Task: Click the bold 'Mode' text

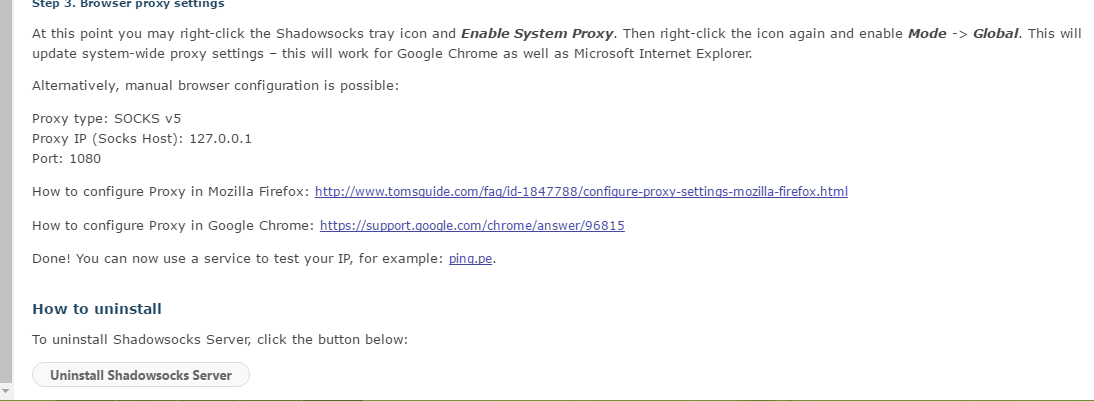Action: click(927, 33)
